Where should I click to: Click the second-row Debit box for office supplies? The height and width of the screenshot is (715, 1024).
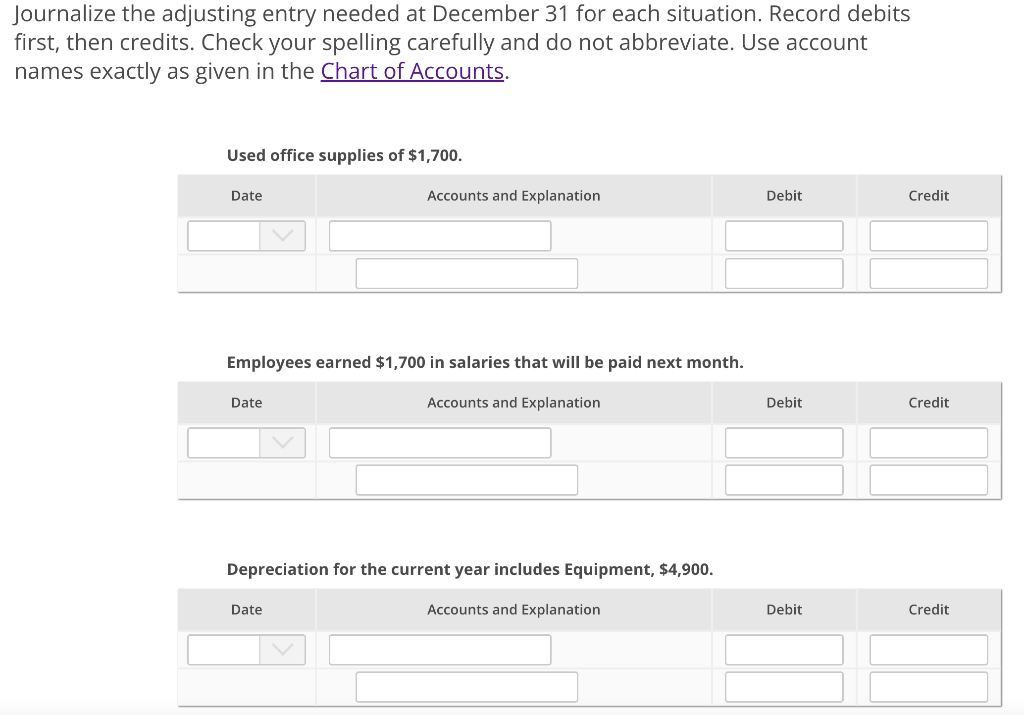pyautogui.click(x=783, y=272)
